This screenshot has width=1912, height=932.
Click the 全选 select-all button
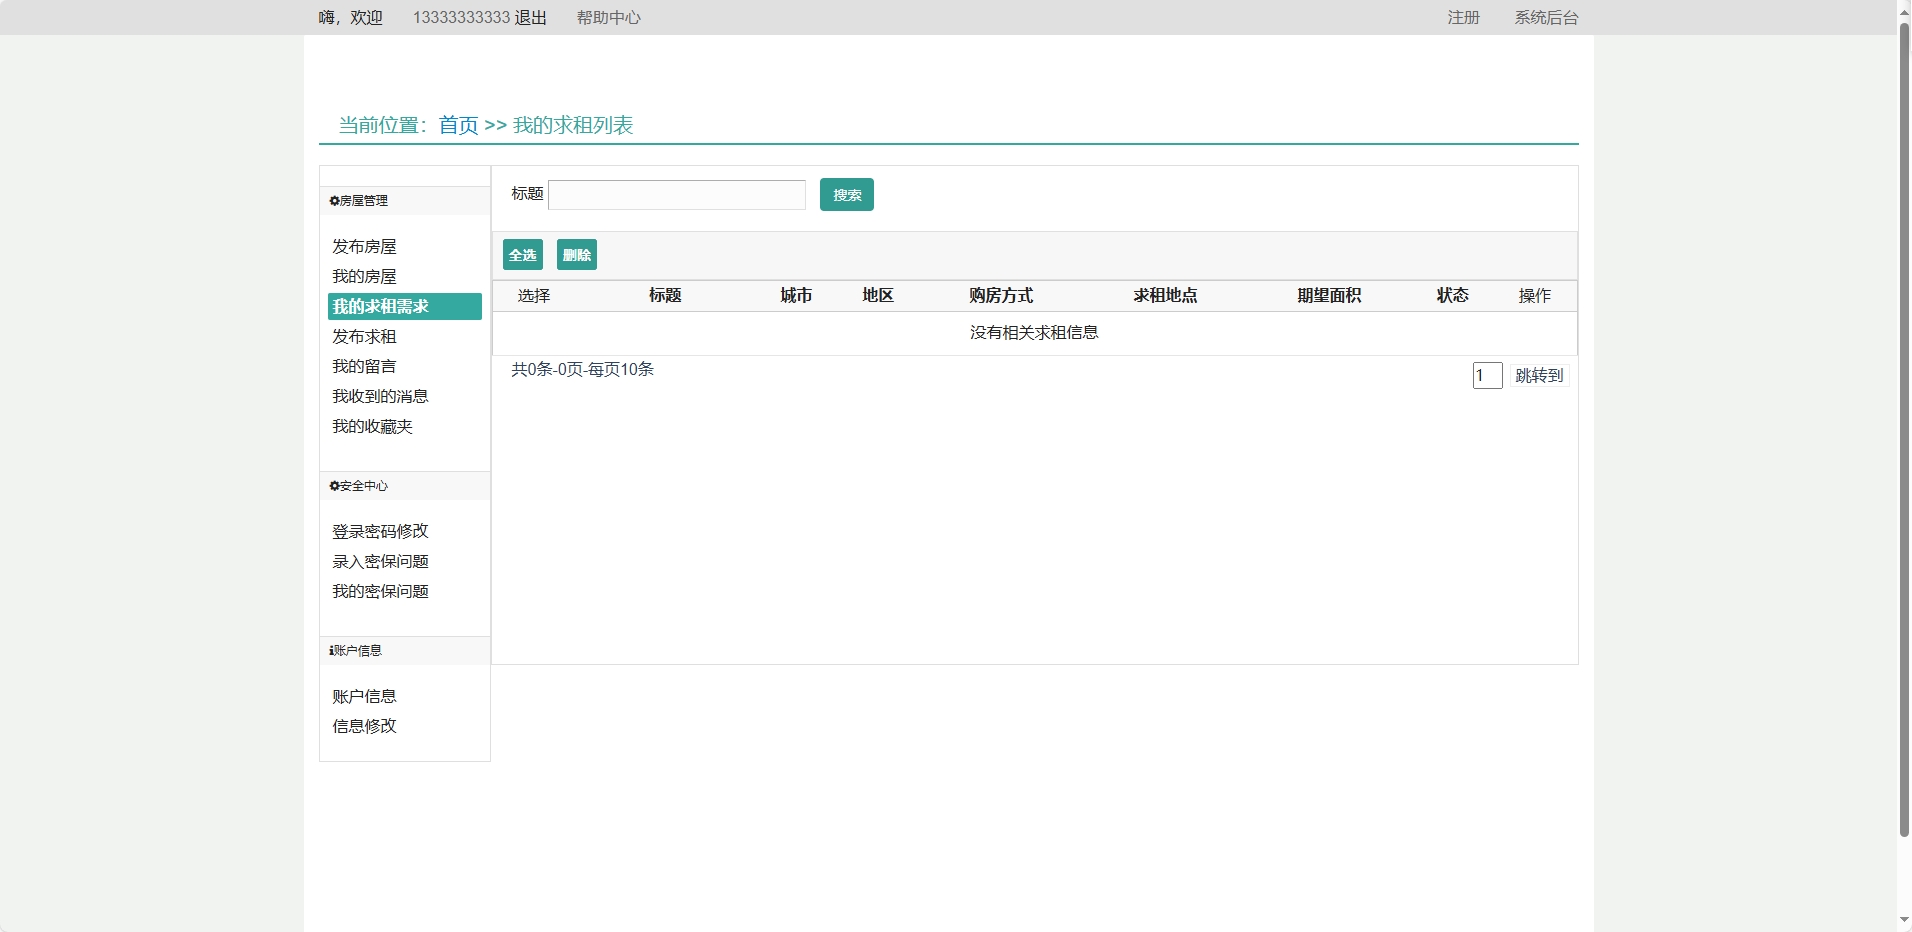click(522, 255)
